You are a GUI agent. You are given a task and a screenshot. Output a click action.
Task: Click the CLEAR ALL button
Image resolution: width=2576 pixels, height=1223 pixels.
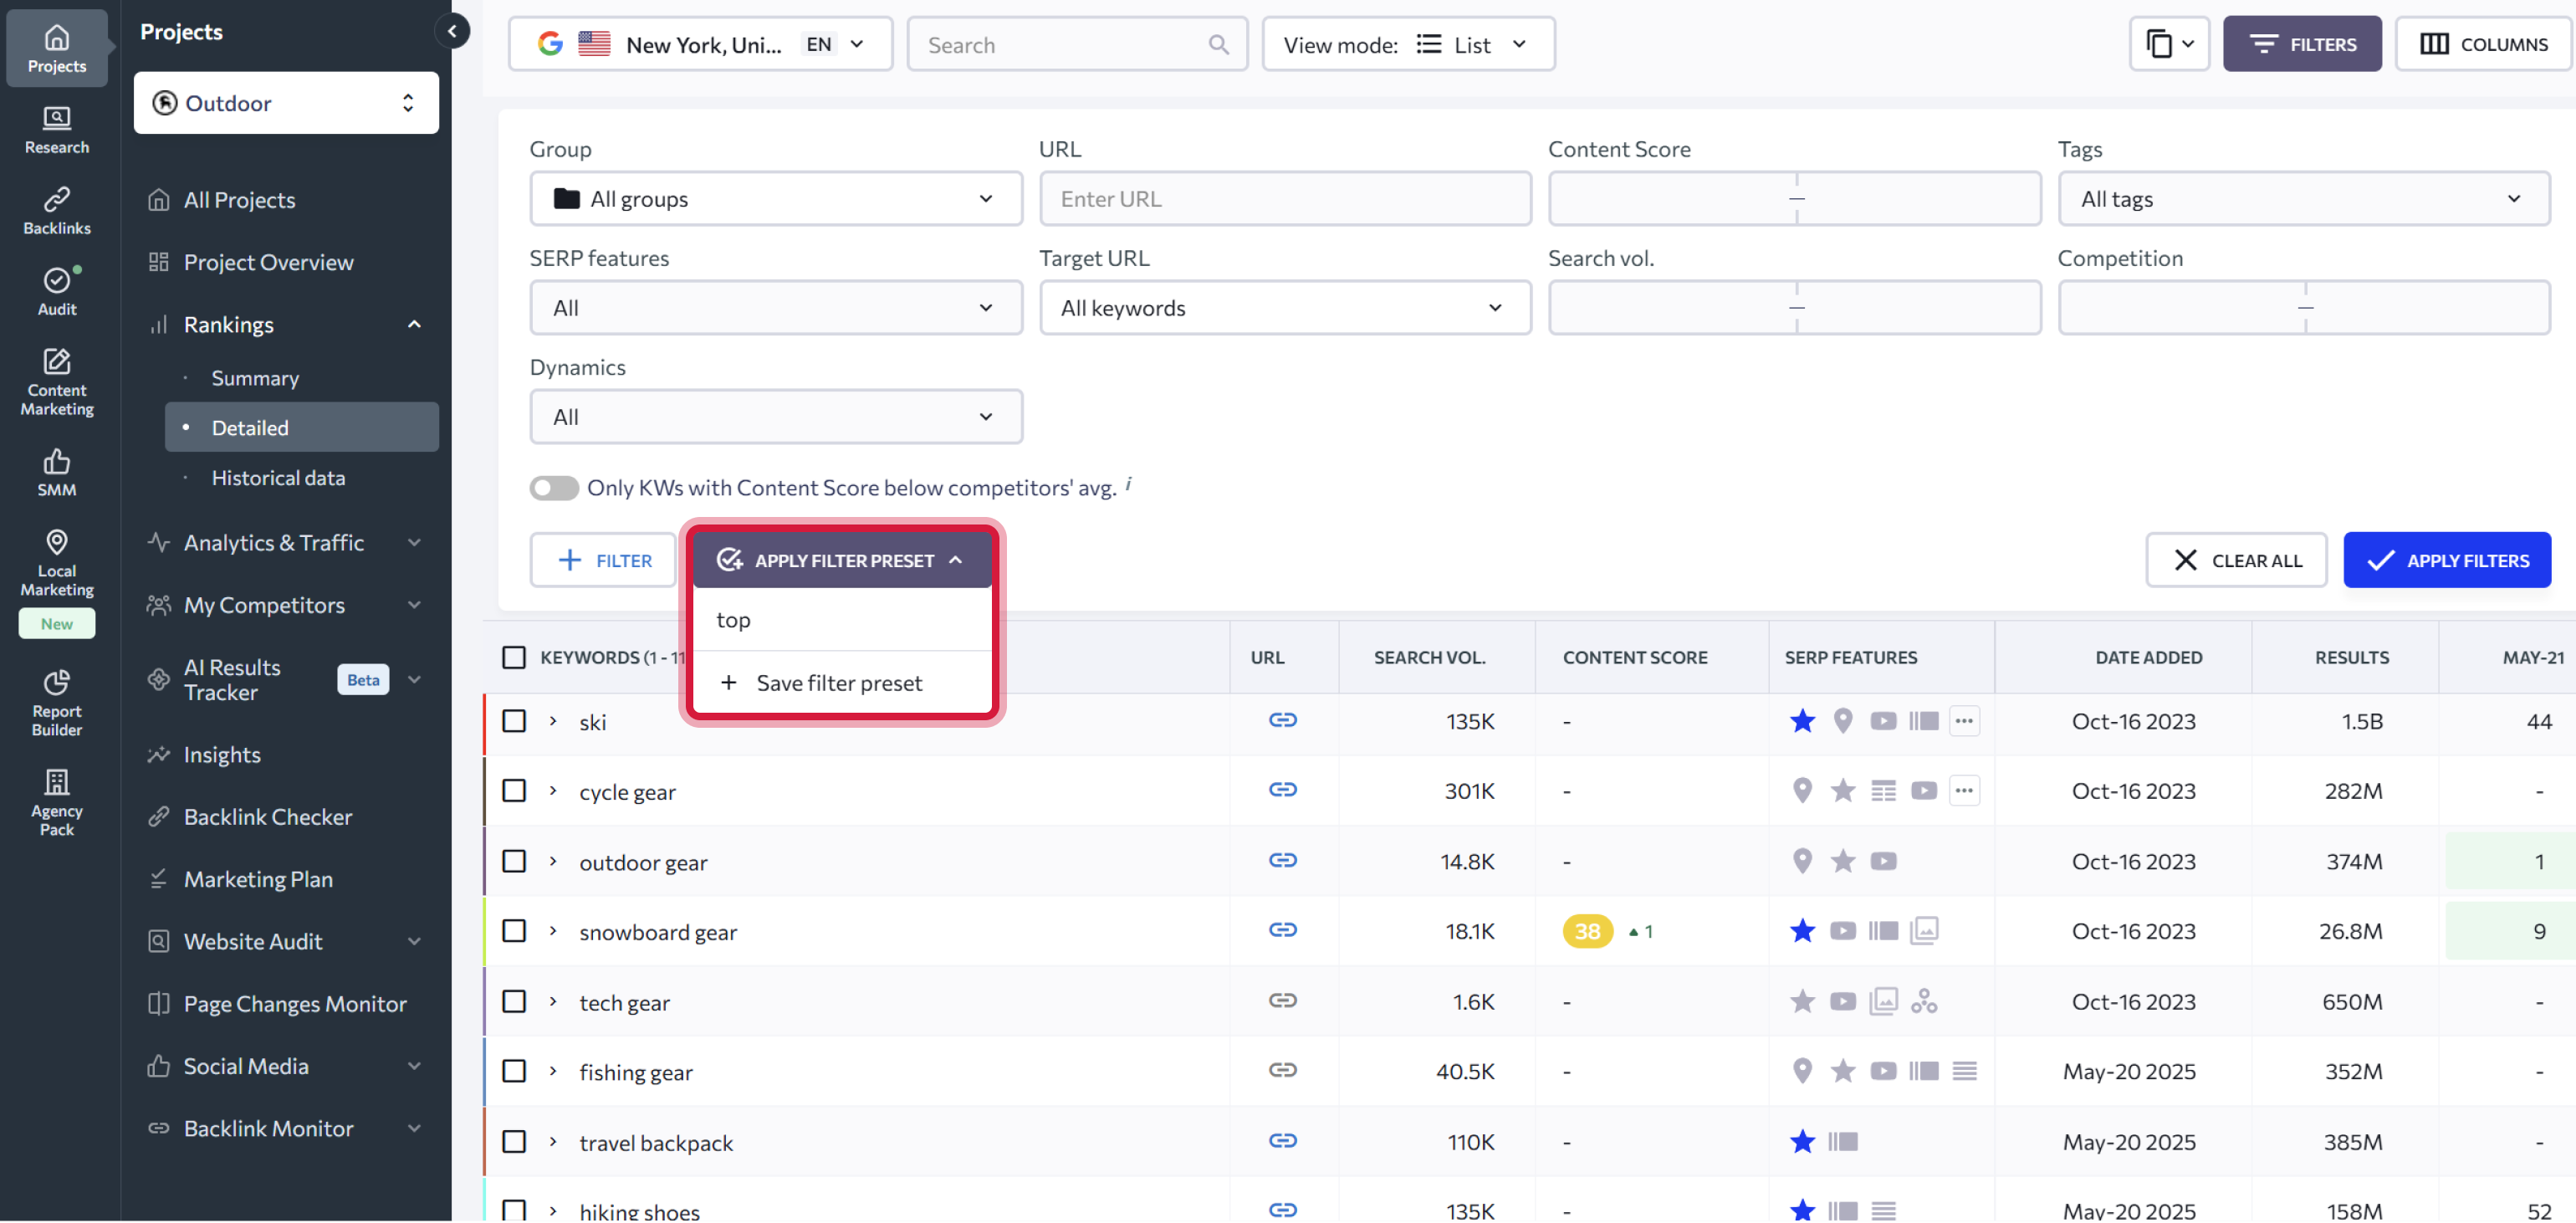click(x=2236, y=560)
